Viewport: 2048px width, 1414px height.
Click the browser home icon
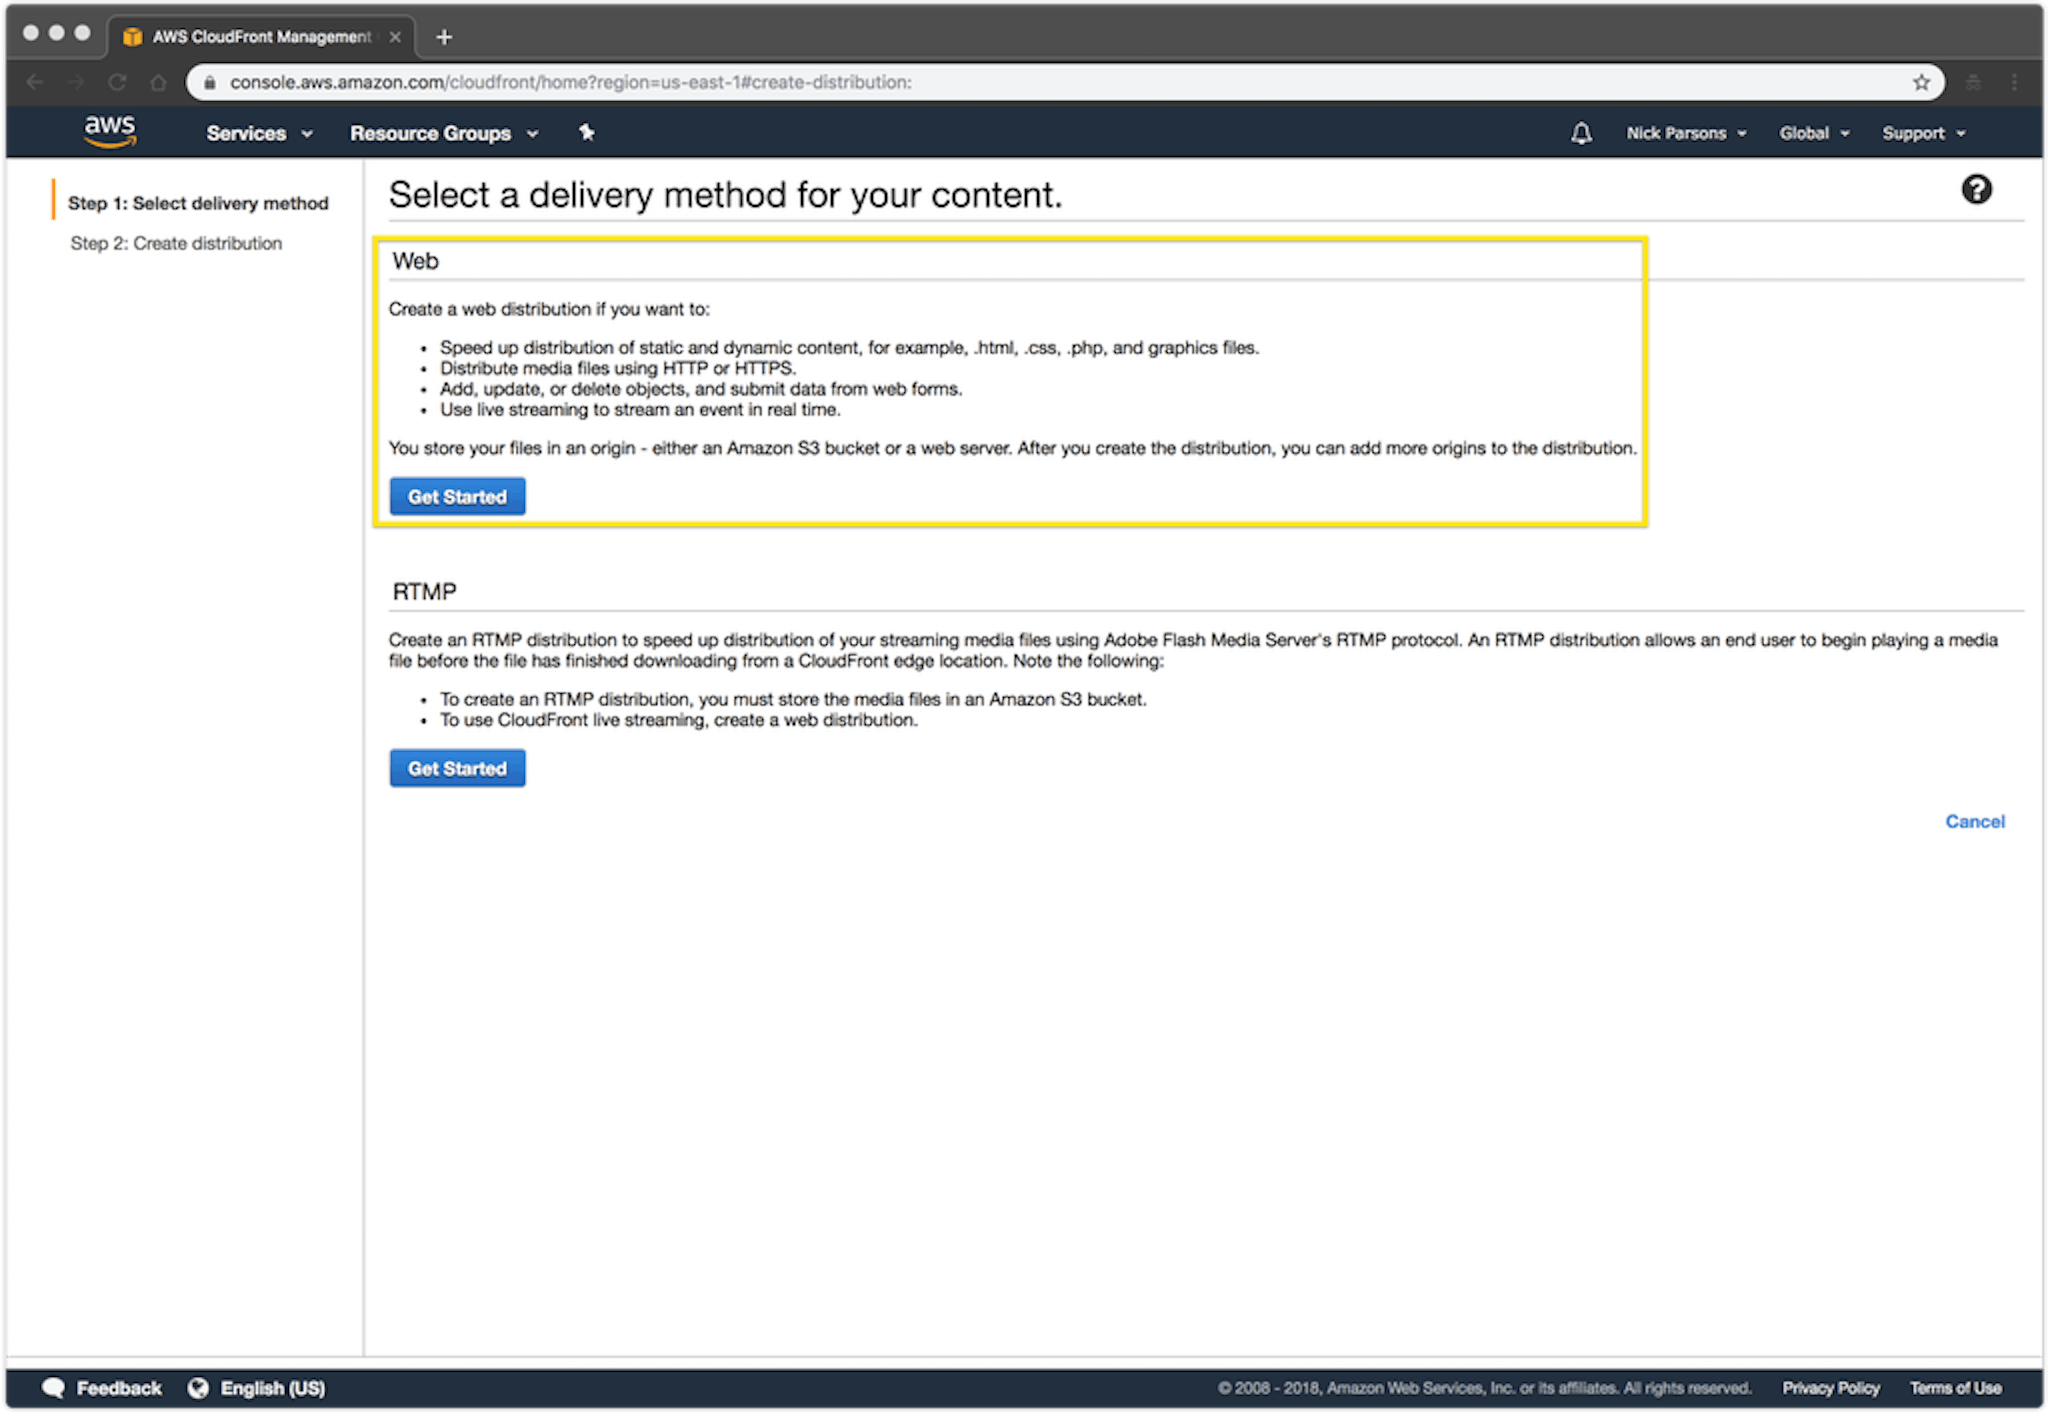pos(158,83)
